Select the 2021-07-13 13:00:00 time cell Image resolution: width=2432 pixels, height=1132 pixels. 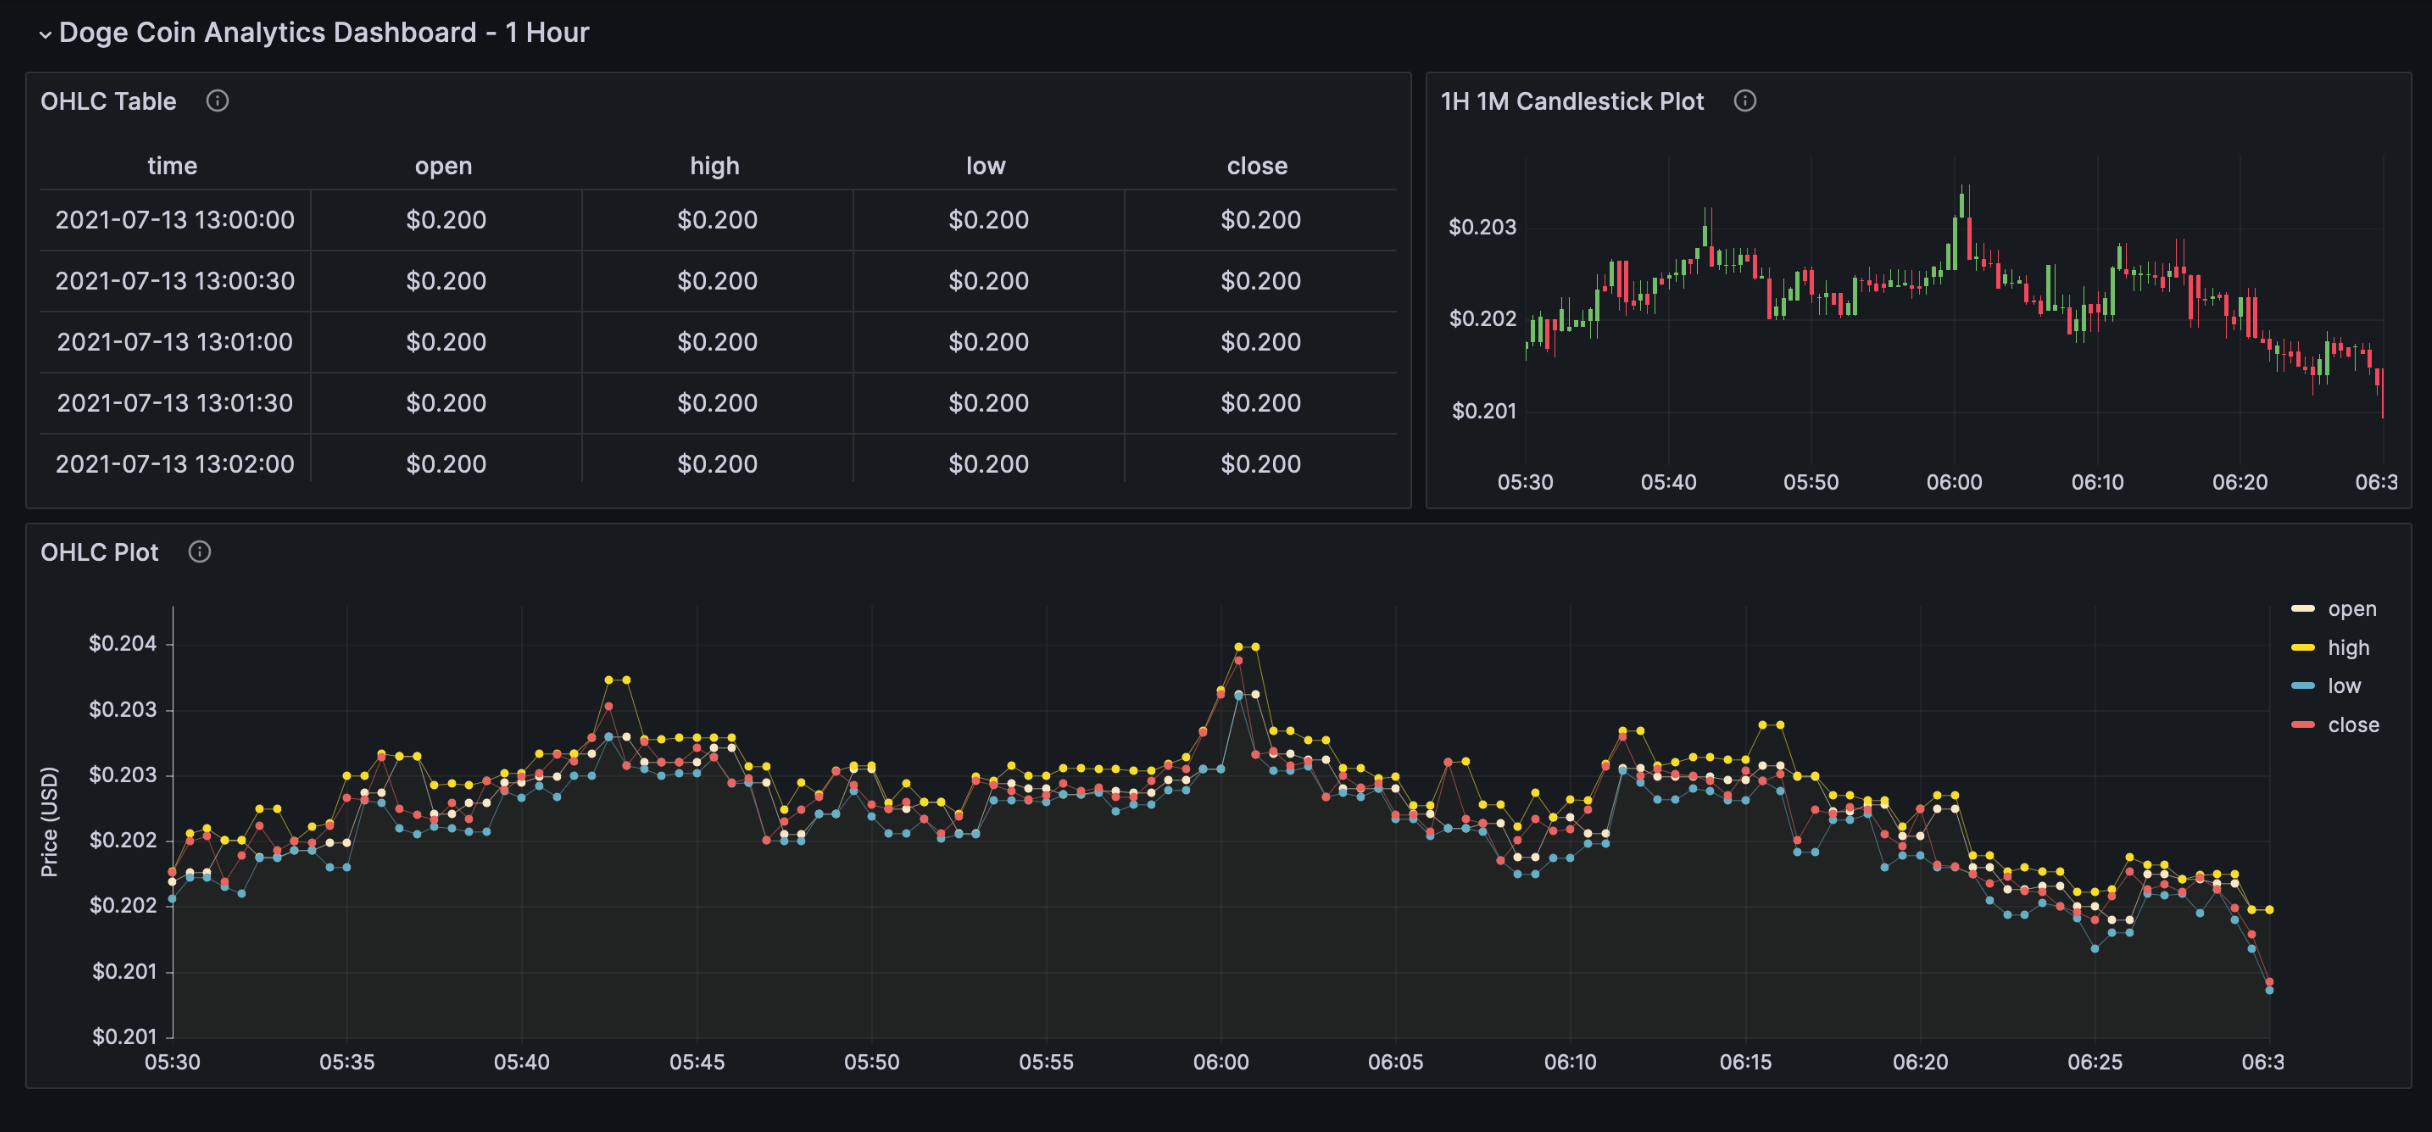(x=175, y=220)
